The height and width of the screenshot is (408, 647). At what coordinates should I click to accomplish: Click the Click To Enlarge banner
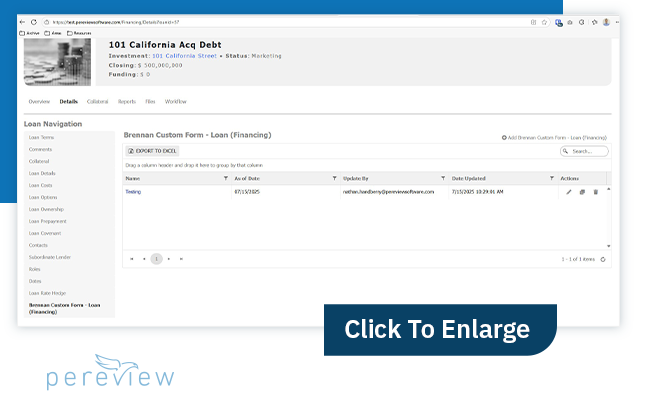click(x=440, y=330)
